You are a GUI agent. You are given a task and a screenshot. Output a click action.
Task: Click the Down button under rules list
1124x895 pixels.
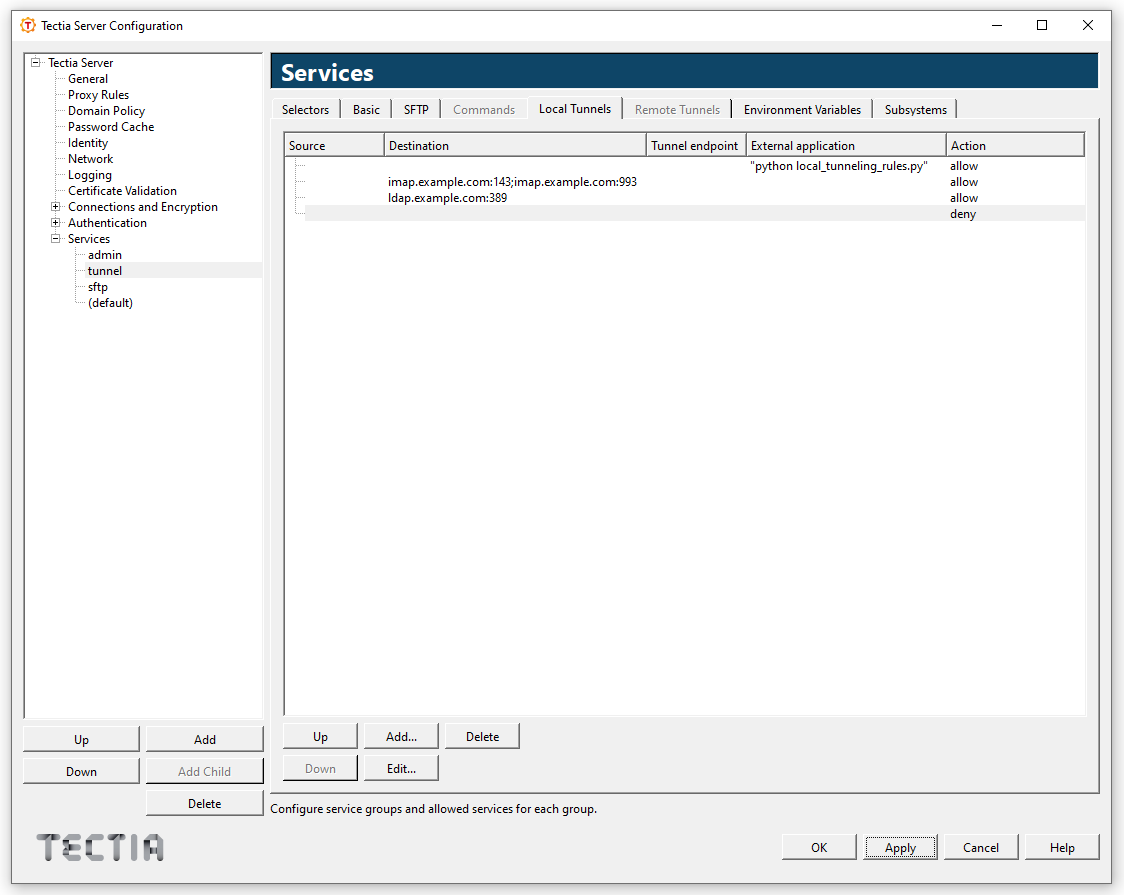[320, 768]
